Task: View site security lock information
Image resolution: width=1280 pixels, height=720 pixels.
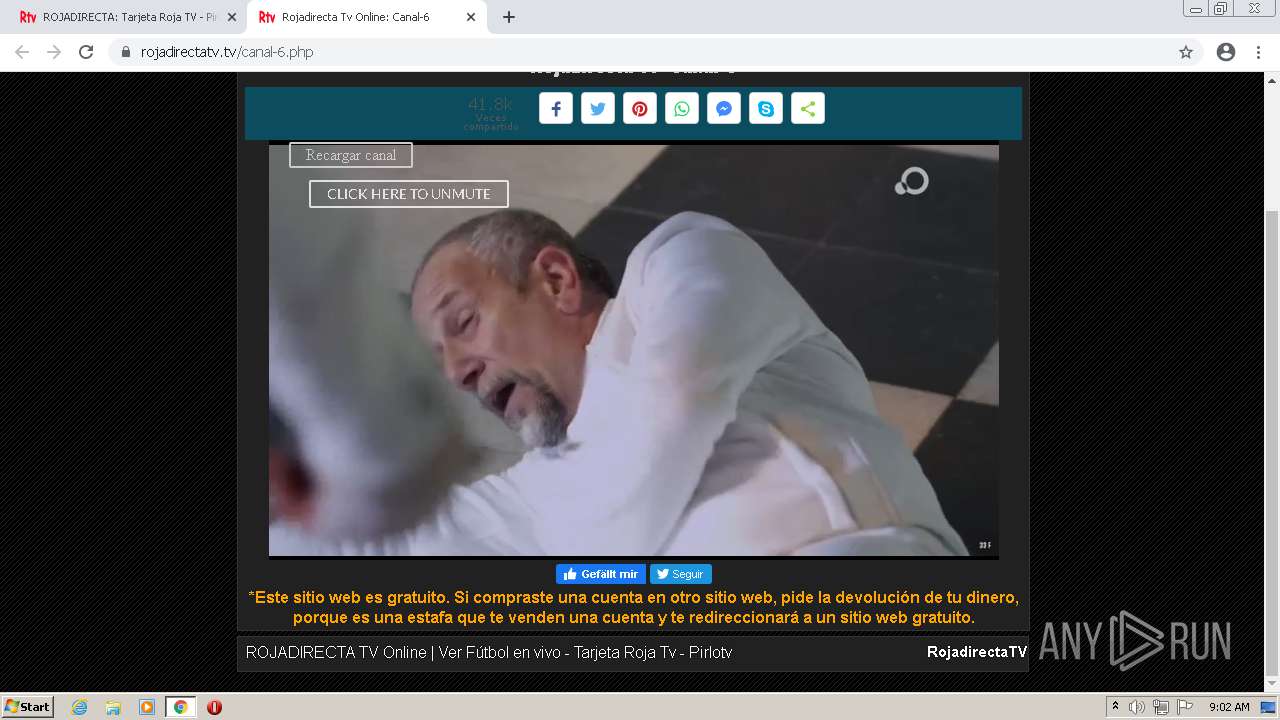Action: pyautogui.click(x=126, y=52)
